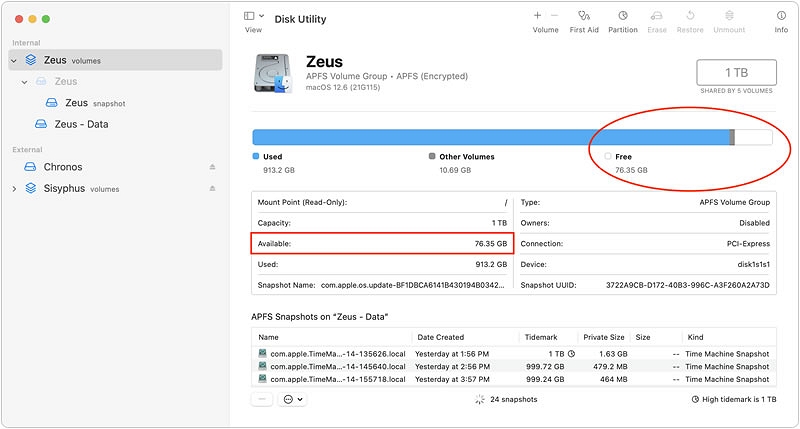Click the Type APFS Volume Group row
Image resolution: width=800 pixels, height=429 pixels.
pyautogui.click(x=645, y=203)
